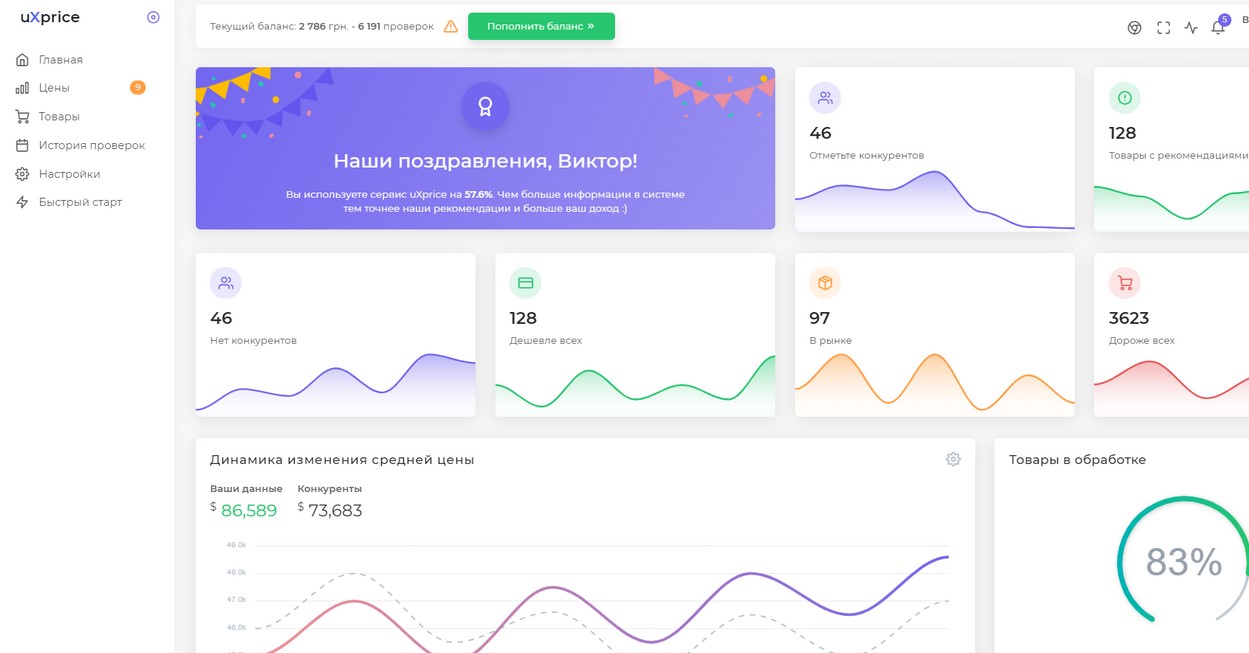
Task: Enter fullscreen mode via the expand icon
Action: coord(1163,27)
